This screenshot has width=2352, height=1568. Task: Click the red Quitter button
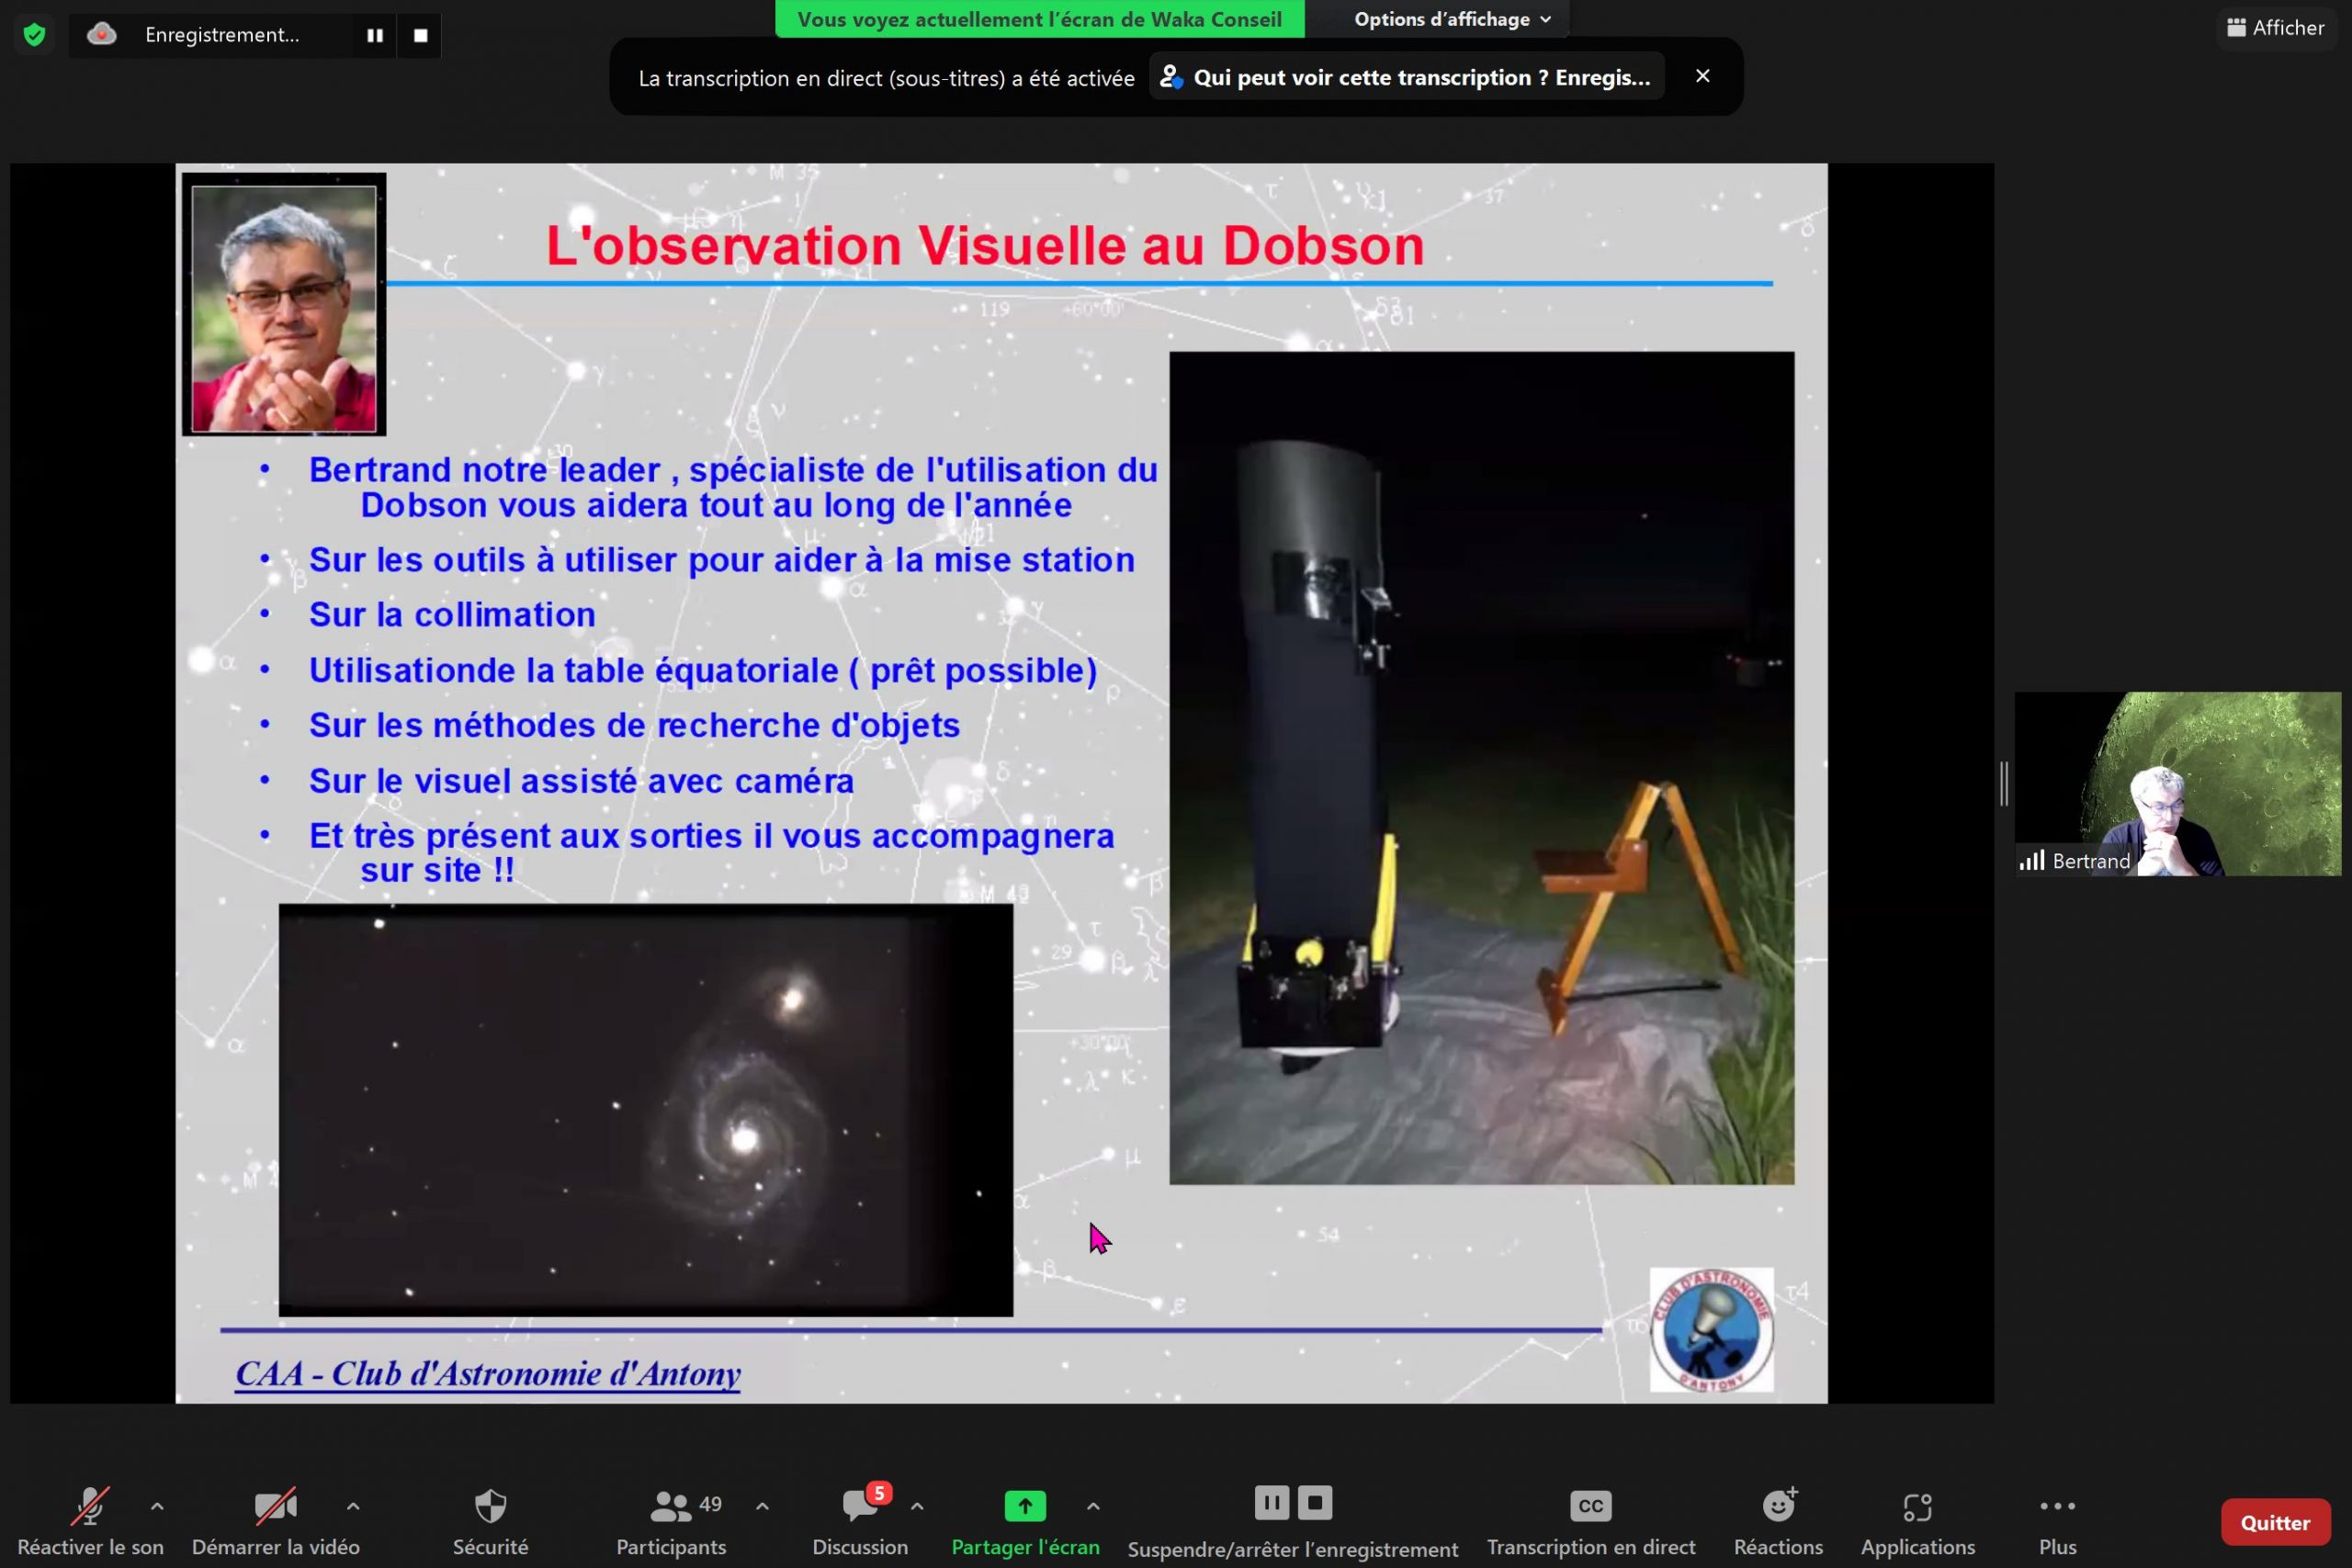coord(2275,1522)
